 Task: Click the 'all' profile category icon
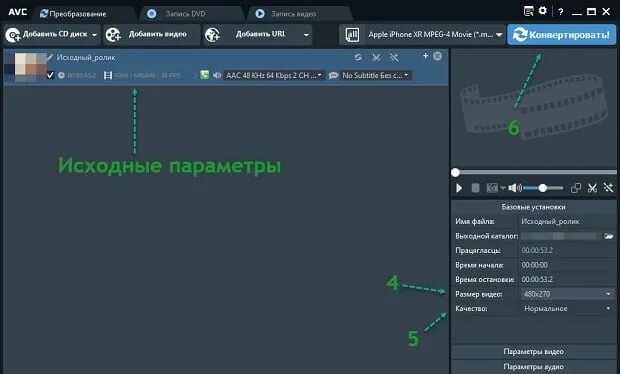click(x=352, y=35)
